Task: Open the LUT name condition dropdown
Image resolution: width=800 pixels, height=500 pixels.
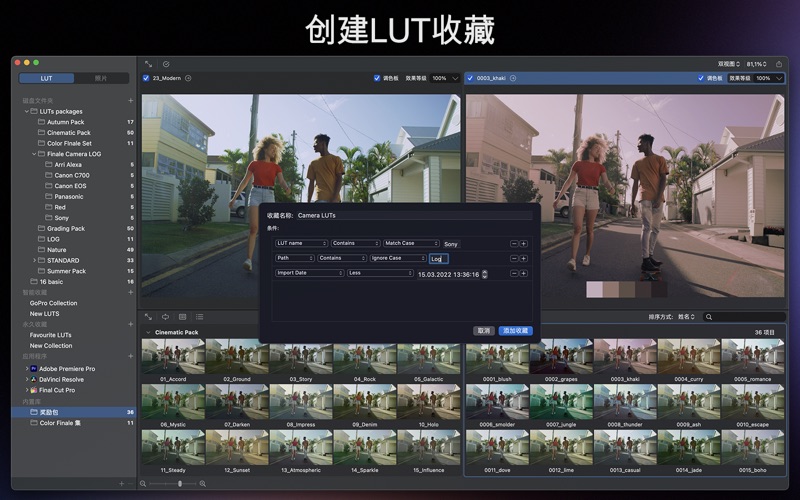Action: pyautogui.click(x=301, y=243)
